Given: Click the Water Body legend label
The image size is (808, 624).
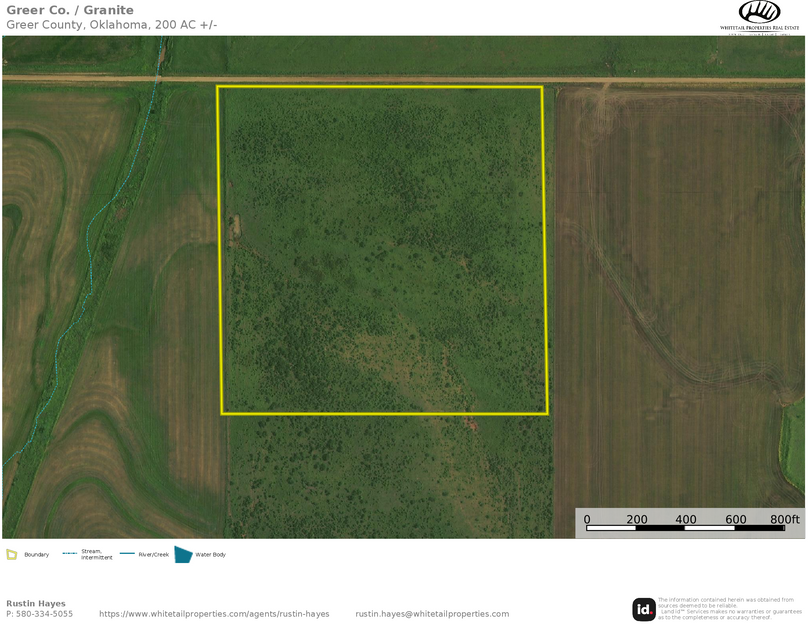Looking at the screenshot, I should 210,554.
